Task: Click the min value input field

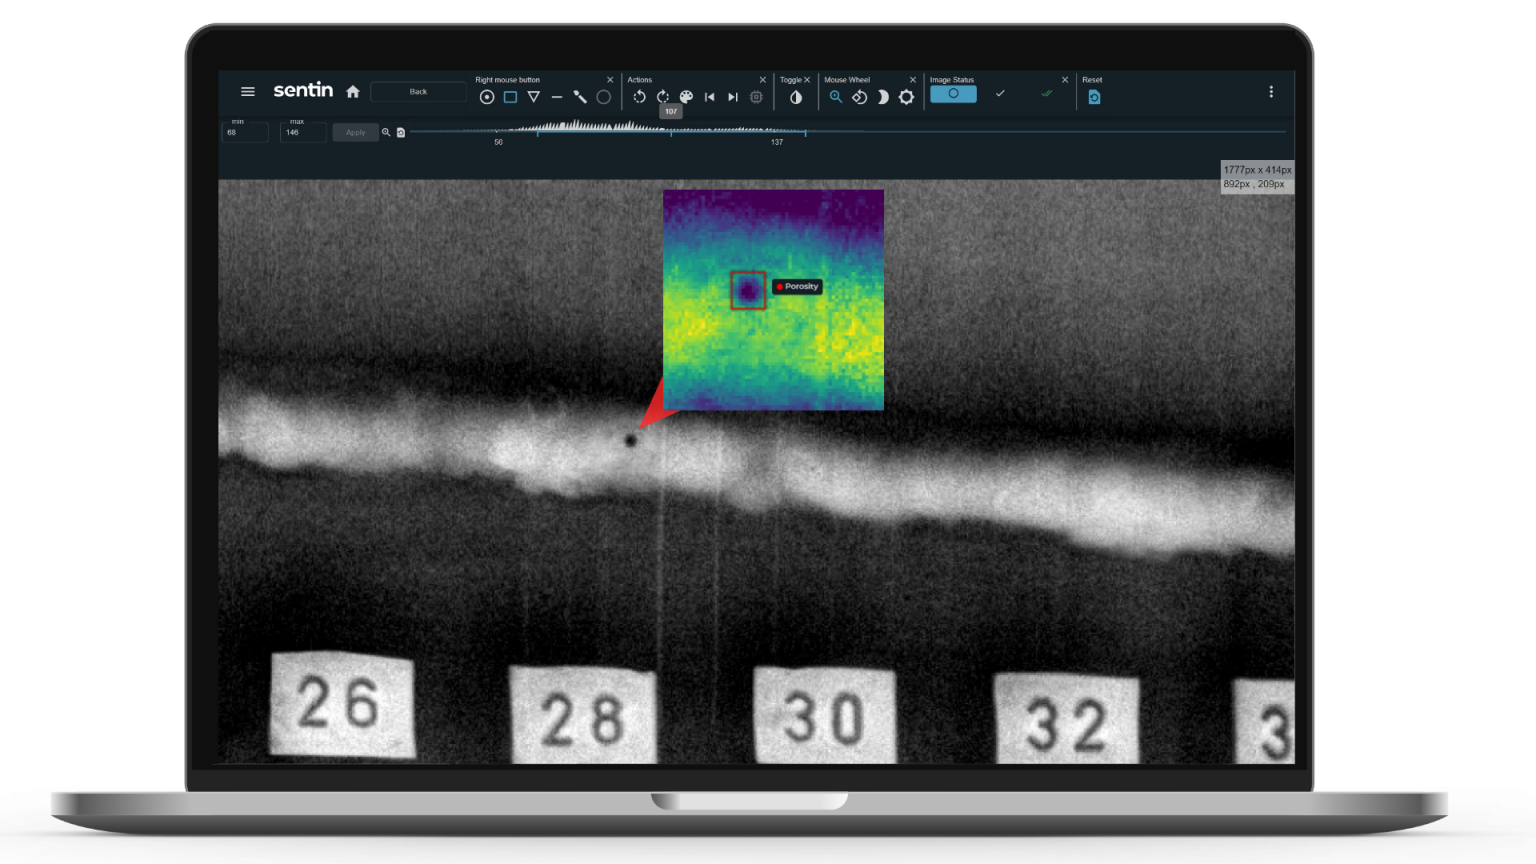Action: (243, 133)
